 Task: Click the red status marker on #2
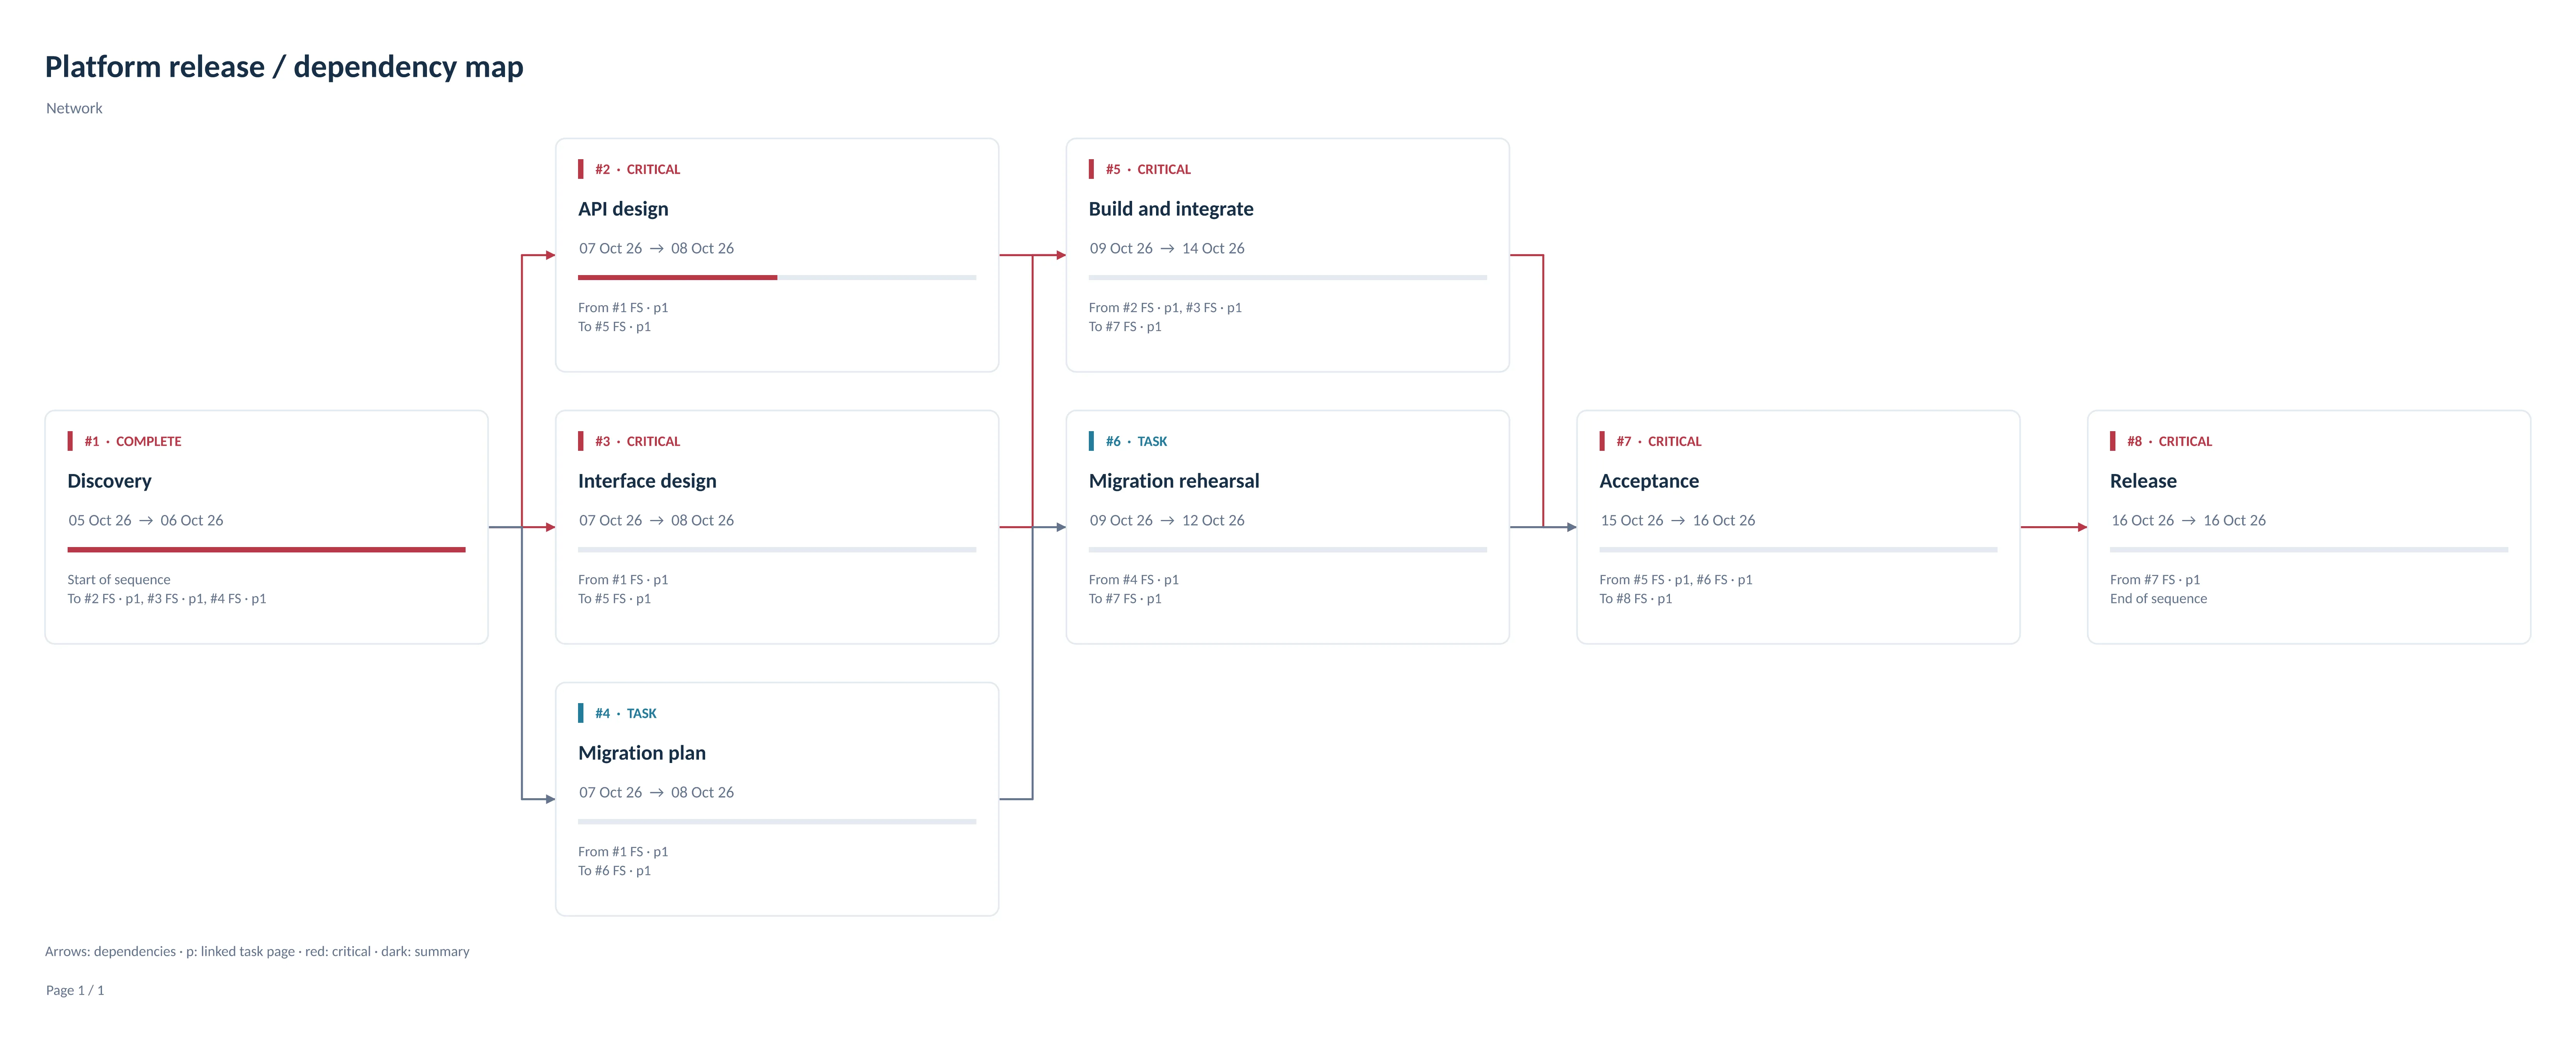581,169
